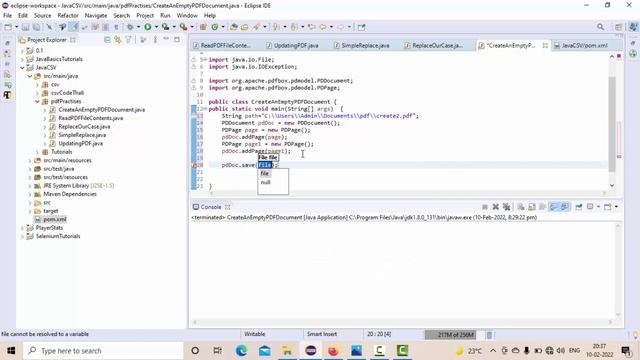Expand the JavaBasicsTutorials project

point(22,59)
